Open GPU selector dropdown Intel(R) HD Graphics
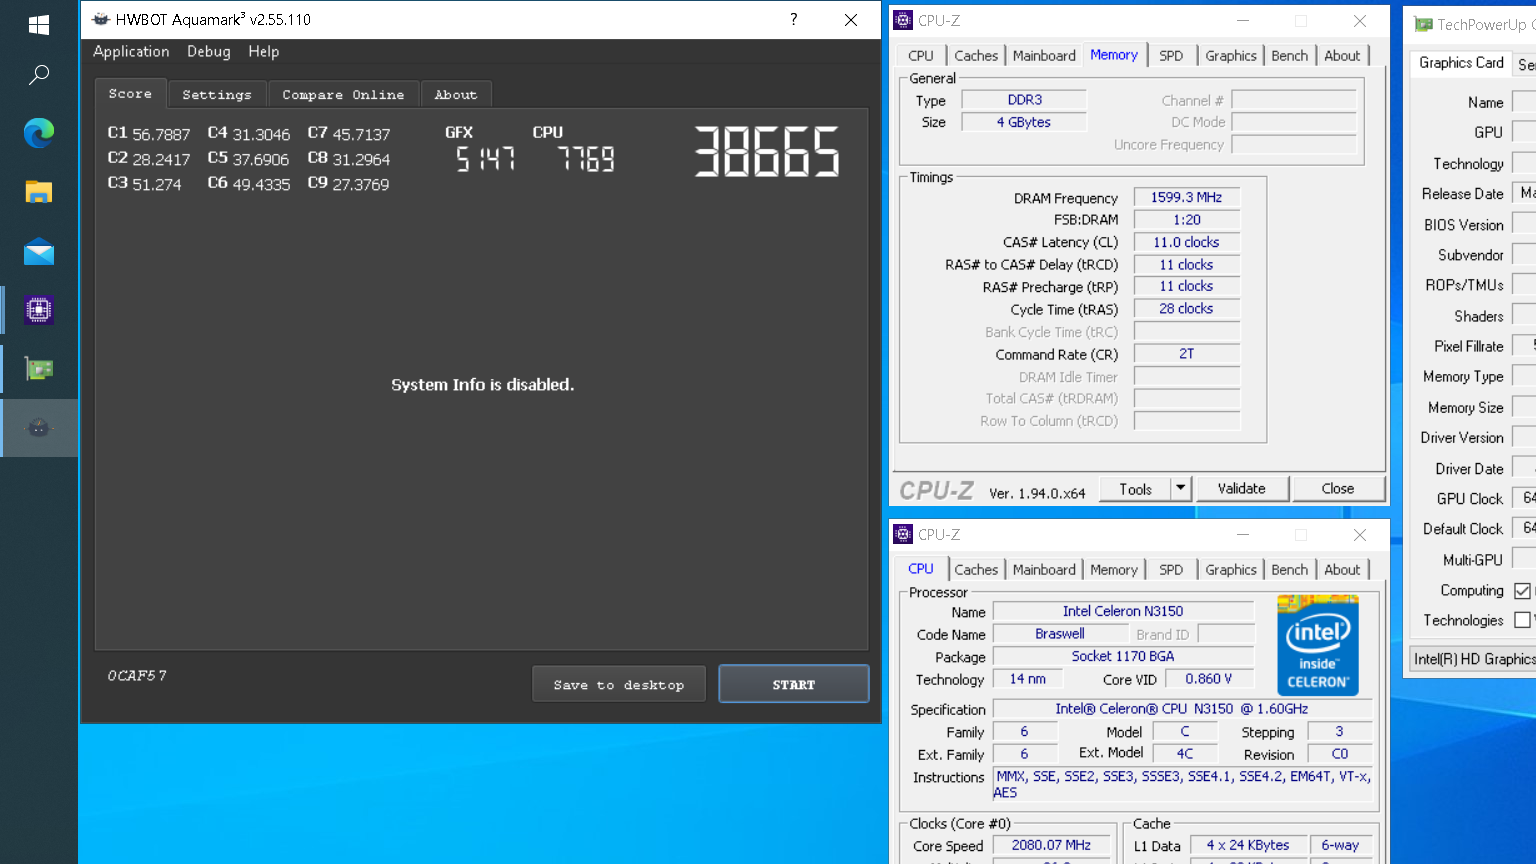This screenshot has height=864, width=1536. click(x=1473, y=659)
